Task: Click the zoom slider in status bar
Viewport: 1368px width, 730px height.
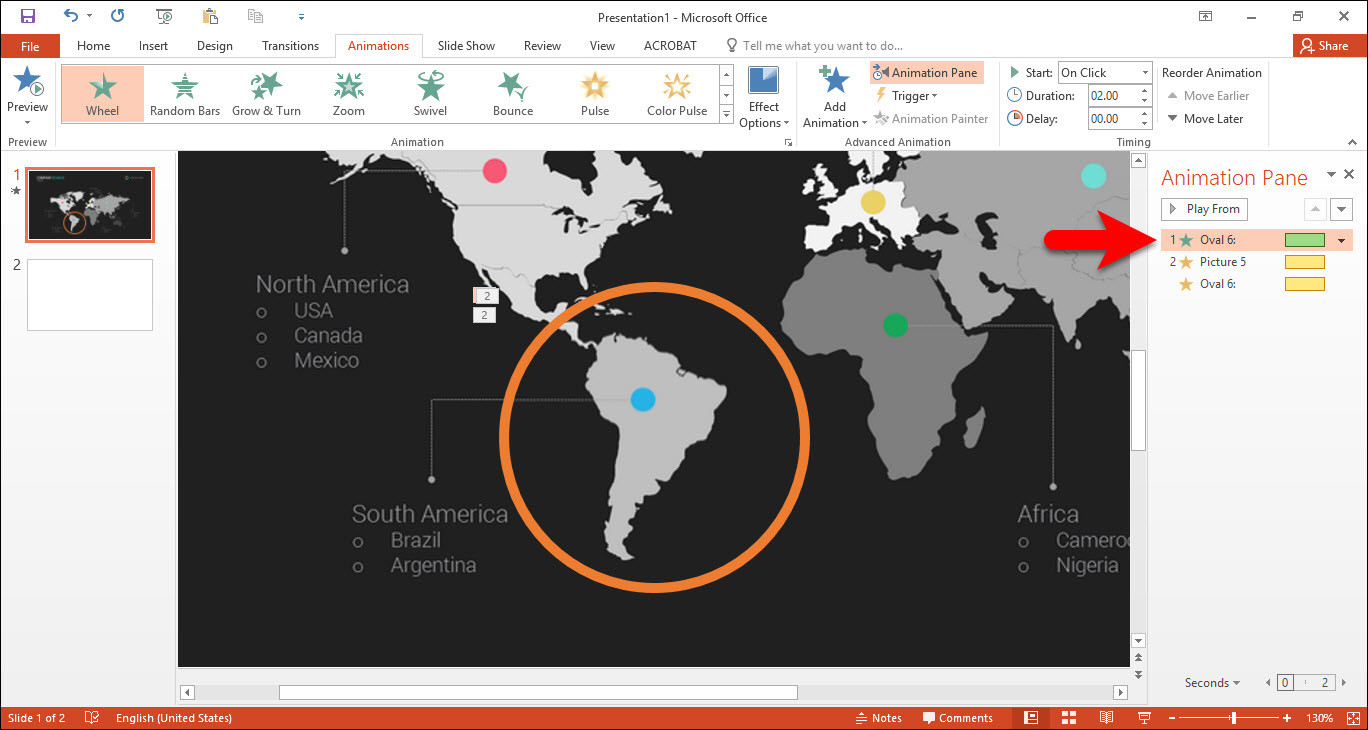Action: click(1232, 717)
